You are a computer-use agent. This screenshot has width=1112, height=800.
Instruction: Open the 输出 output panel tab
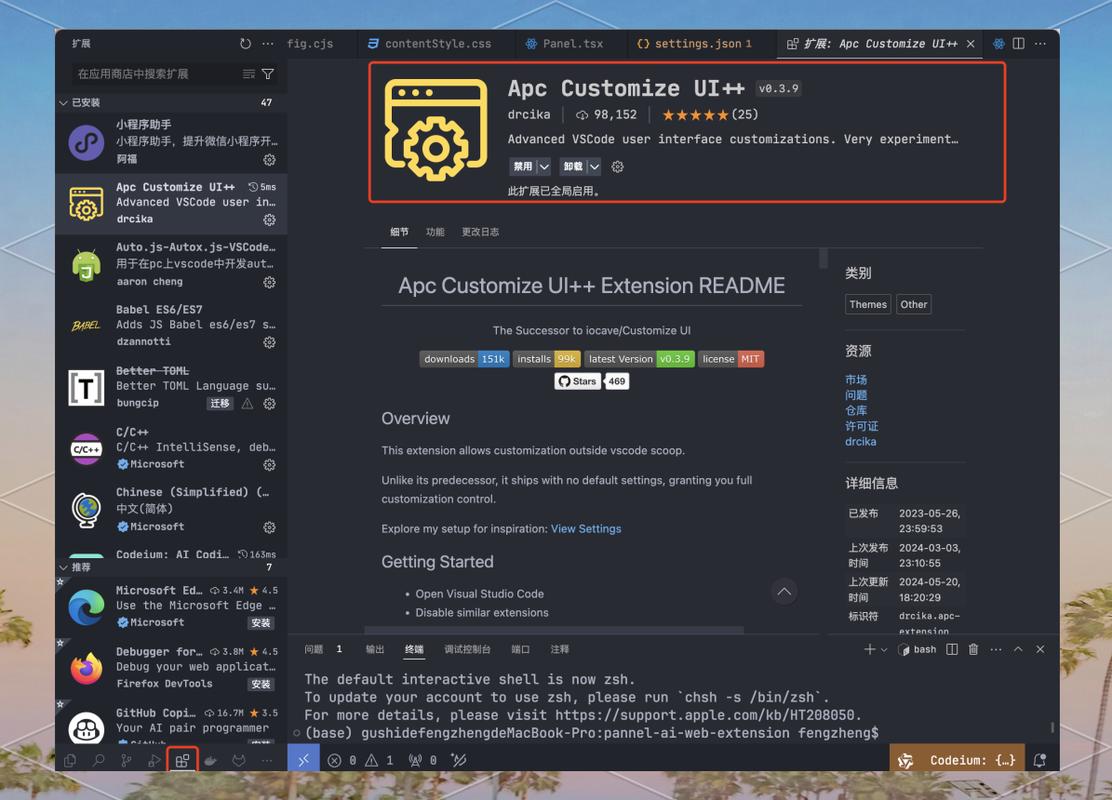pos(374,650)
